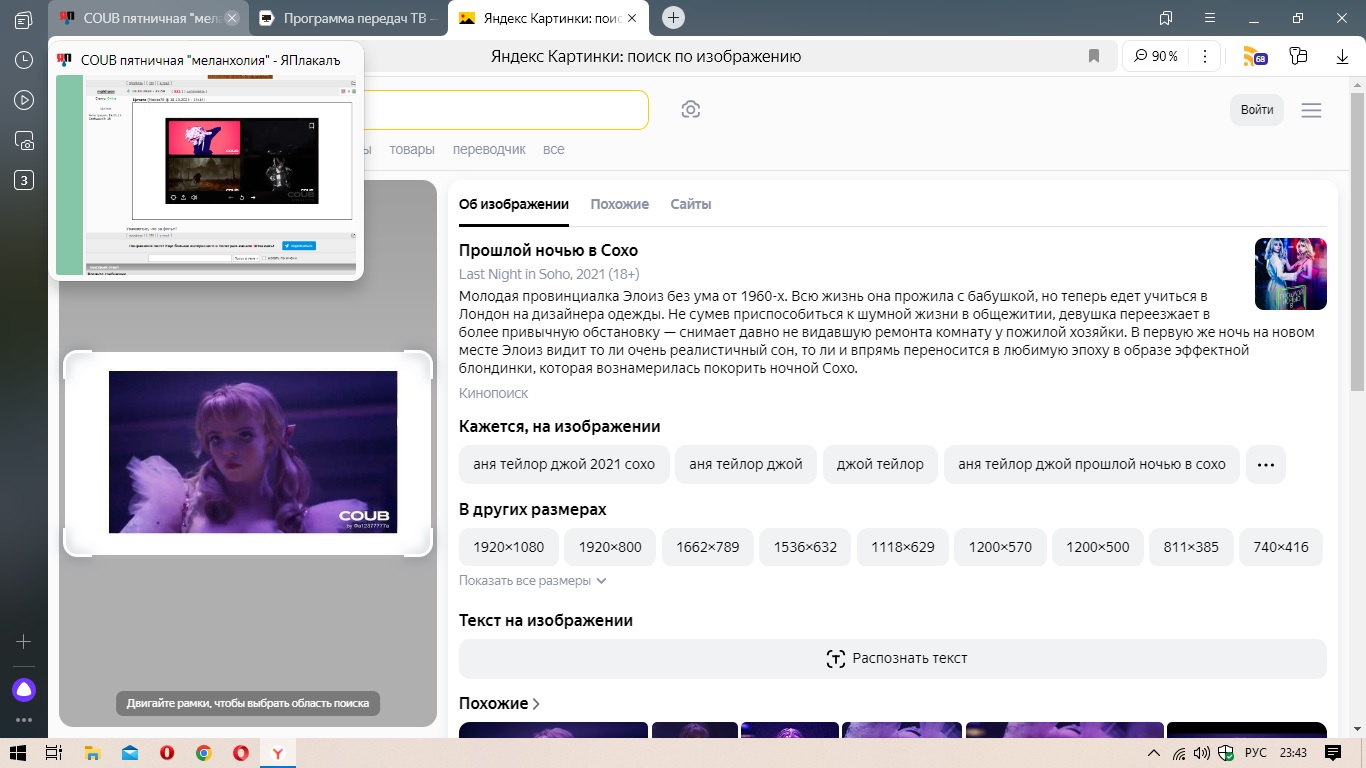Open the Last Night in Soho poster thumbnail

[x=1291, y=274]
